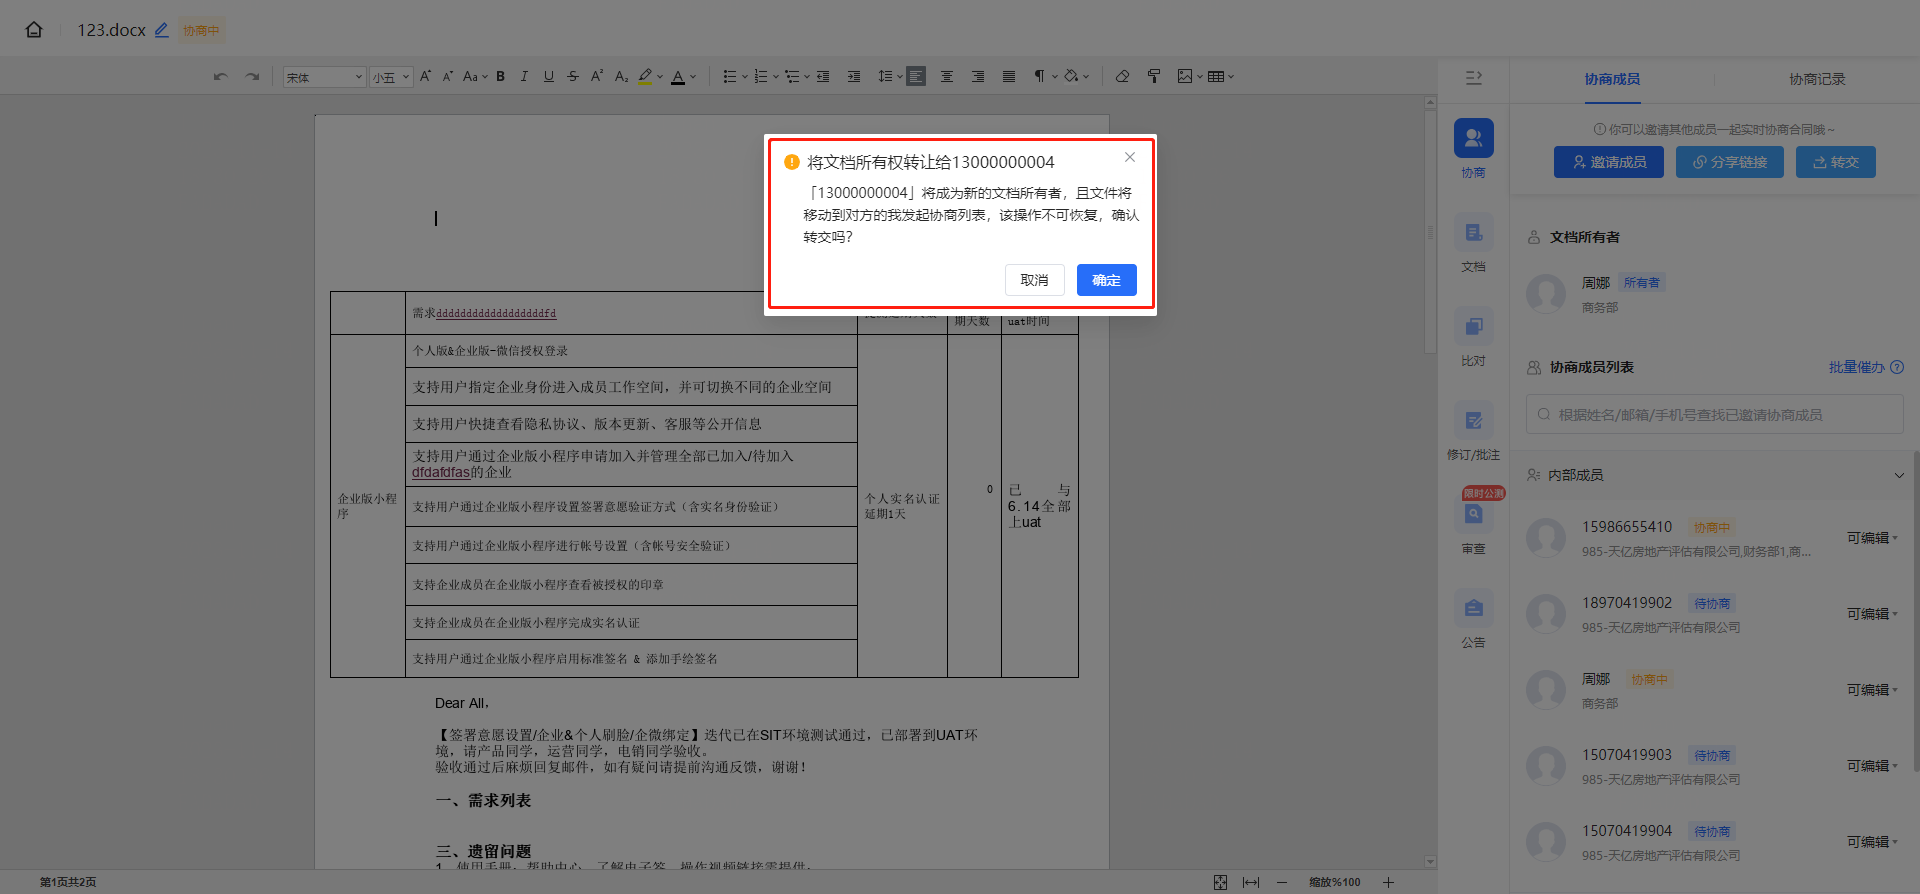
Task: Open the 审查 review panel
Action: [1473, 525]
